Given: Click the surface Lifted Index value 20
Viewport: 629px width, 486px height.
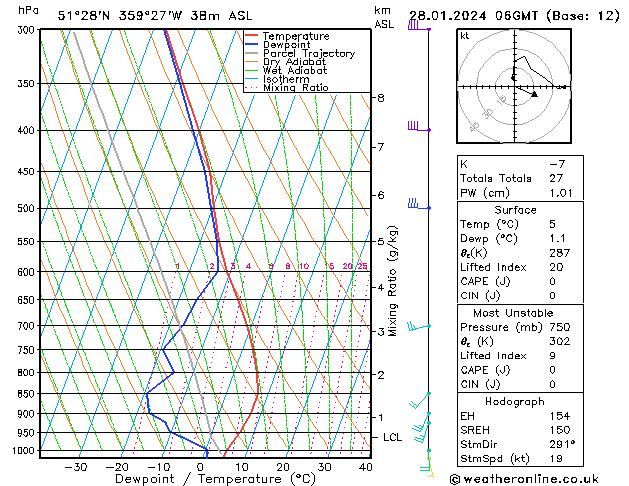Looking at the screenshot, I should 556,267.
